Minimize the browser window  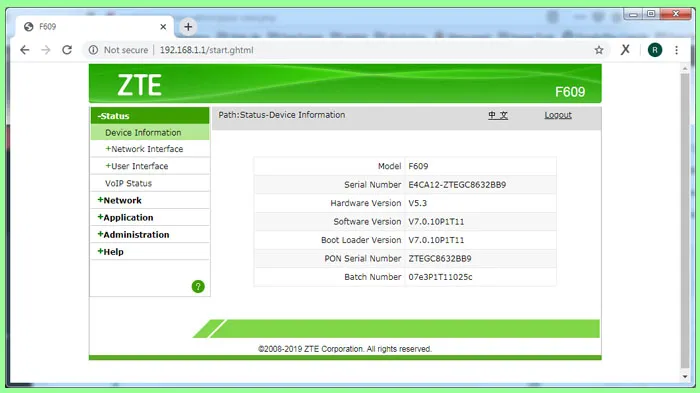pyautogui.click(x=633, y=14)
